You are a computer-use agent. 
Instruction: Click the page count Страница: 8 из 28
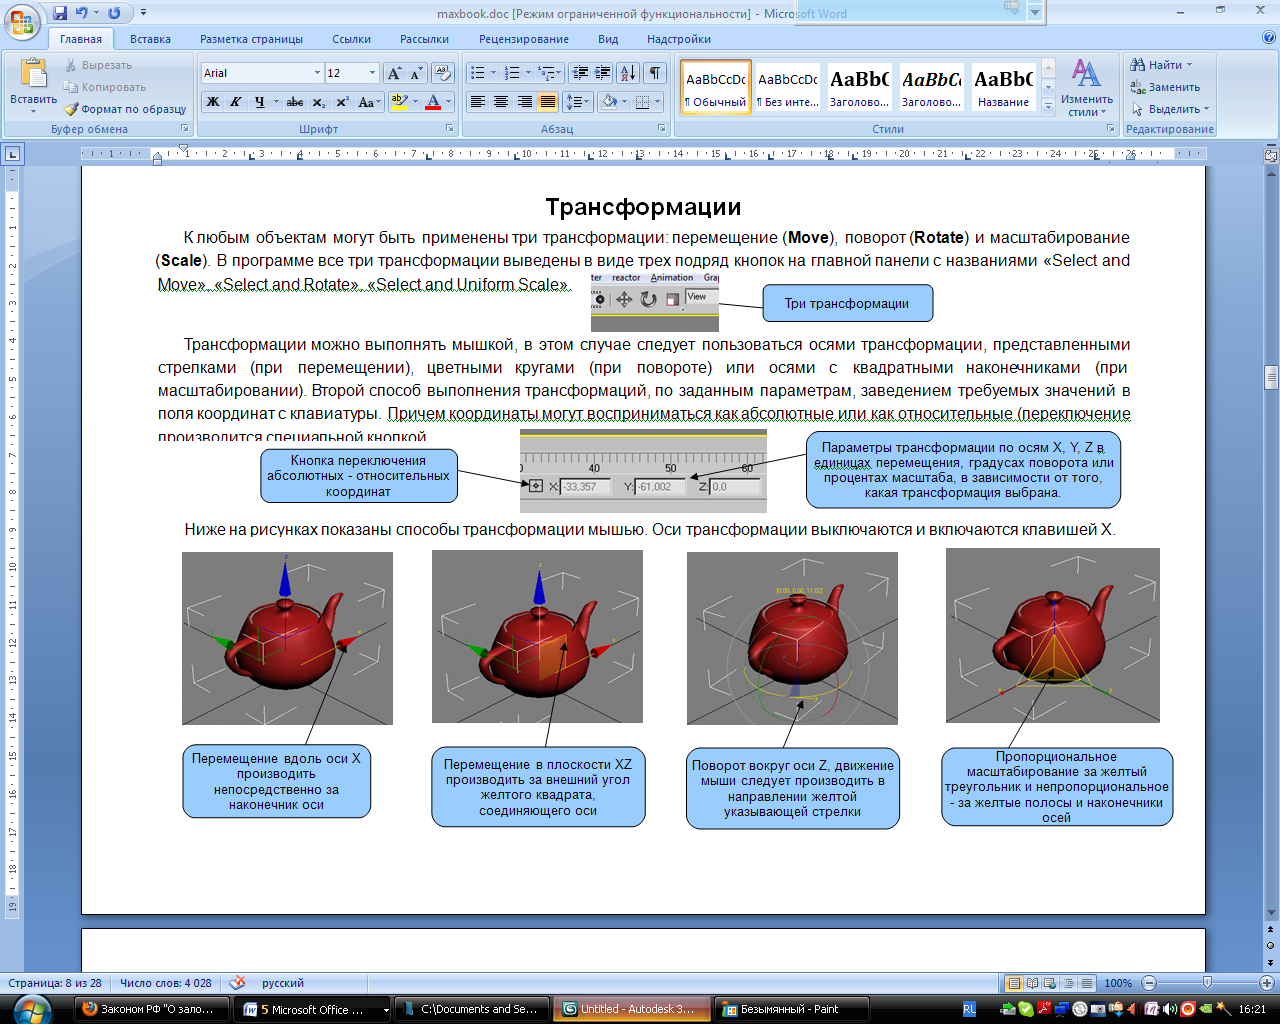point(55,983)
